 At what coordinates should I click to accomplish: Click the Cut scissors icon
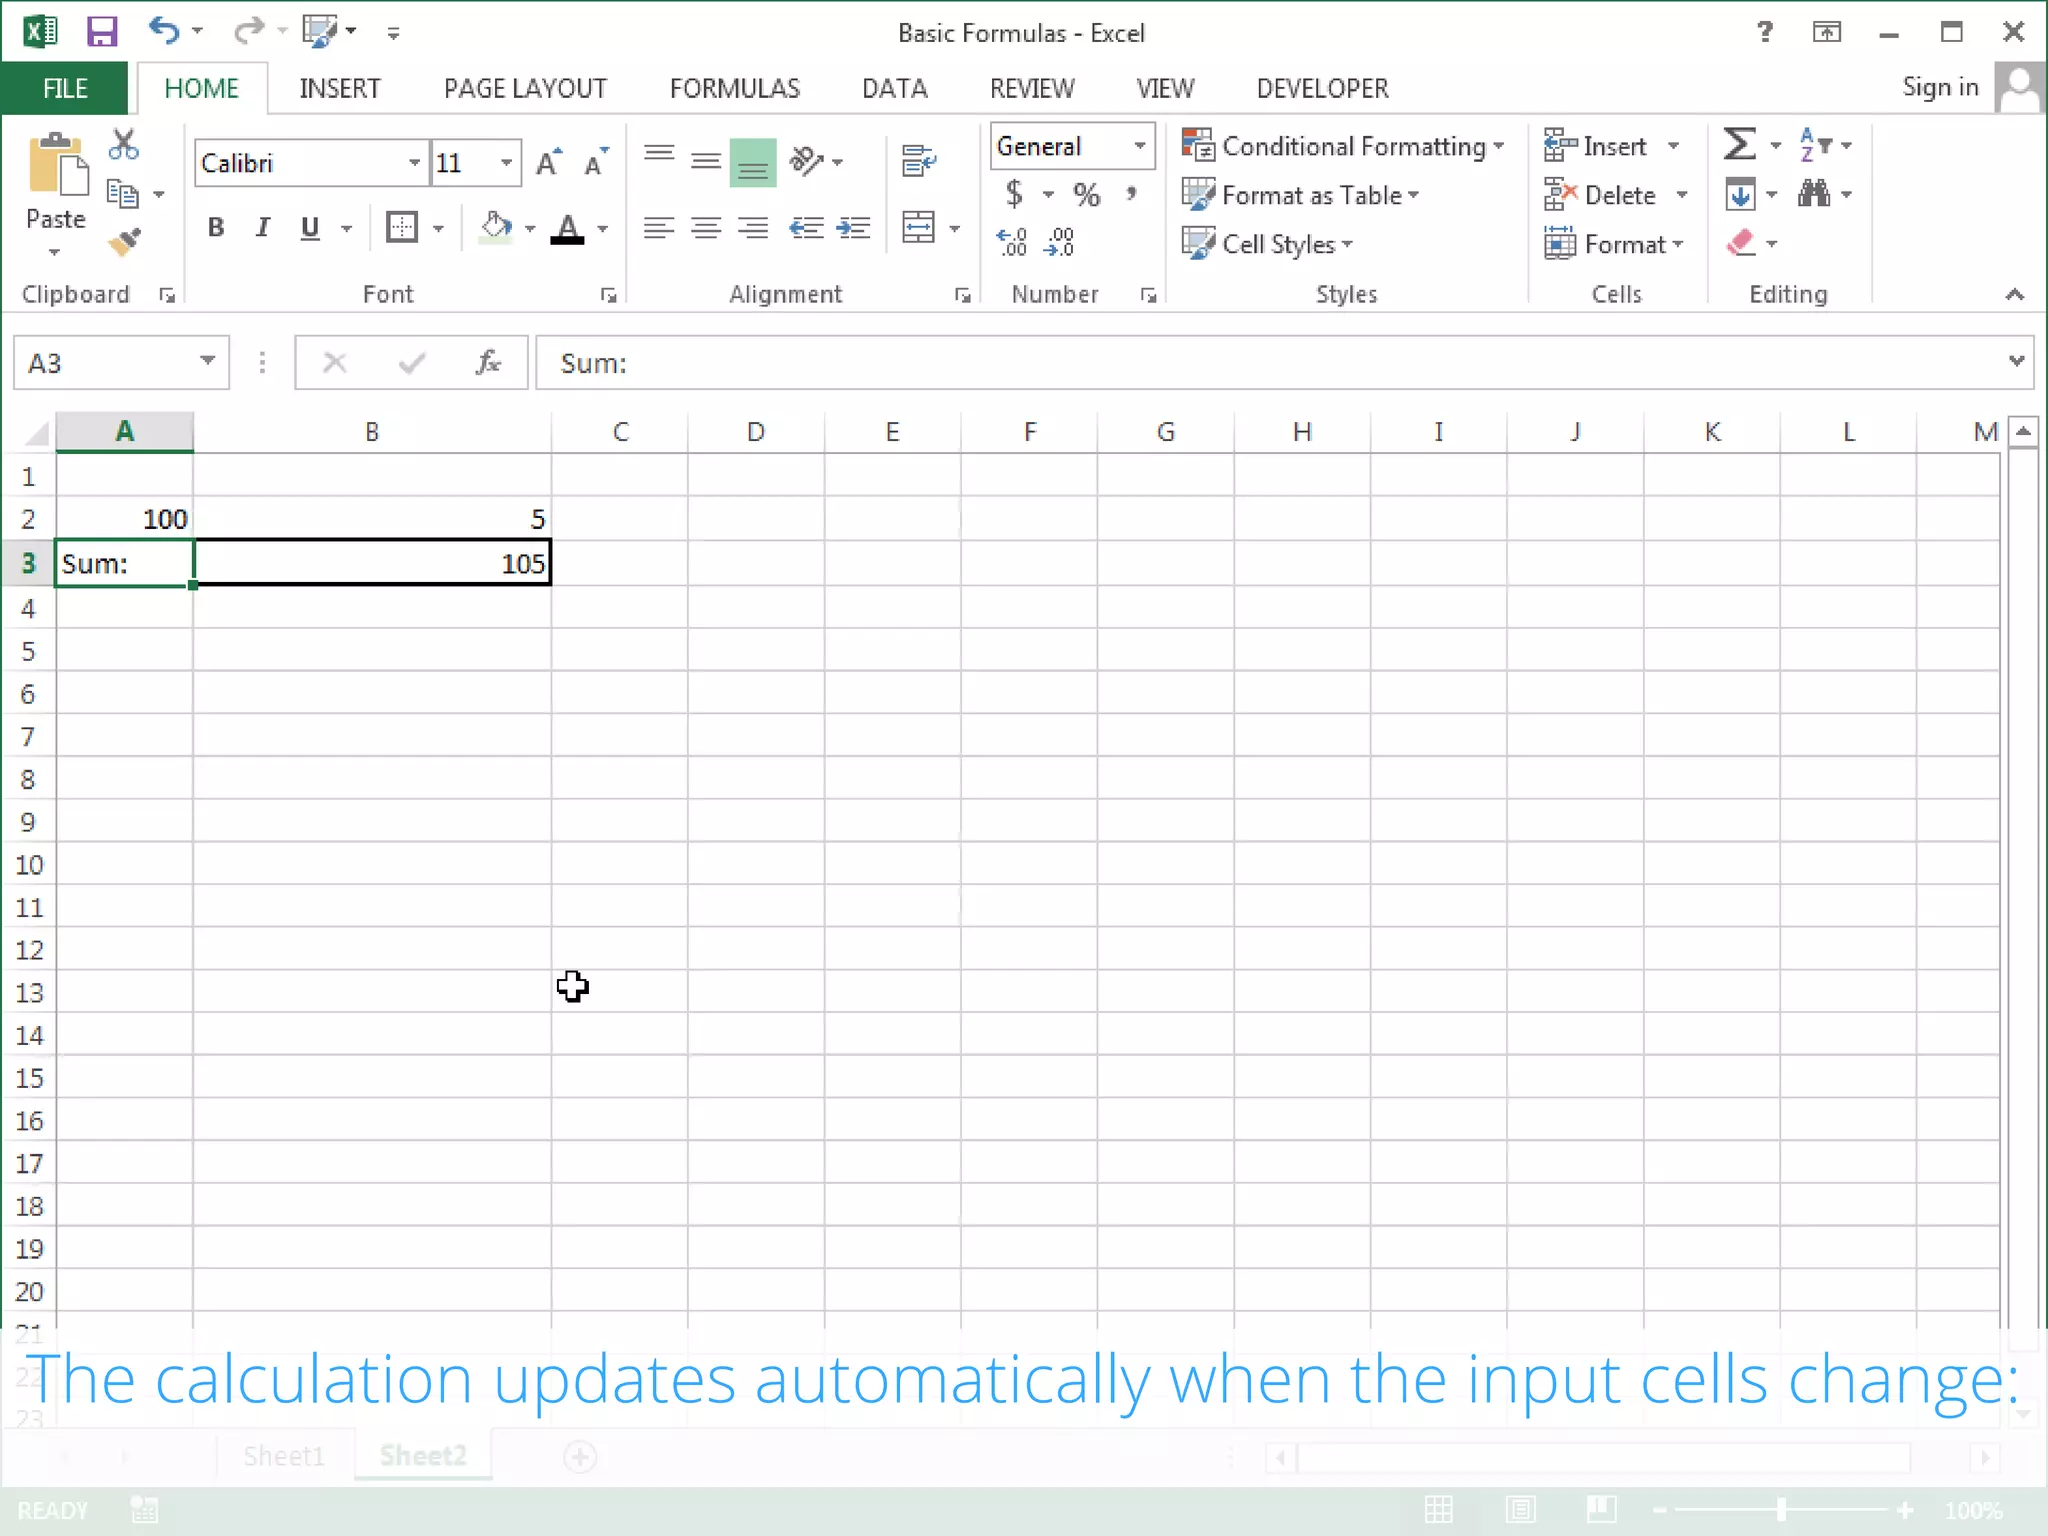[x=124, y=146]
